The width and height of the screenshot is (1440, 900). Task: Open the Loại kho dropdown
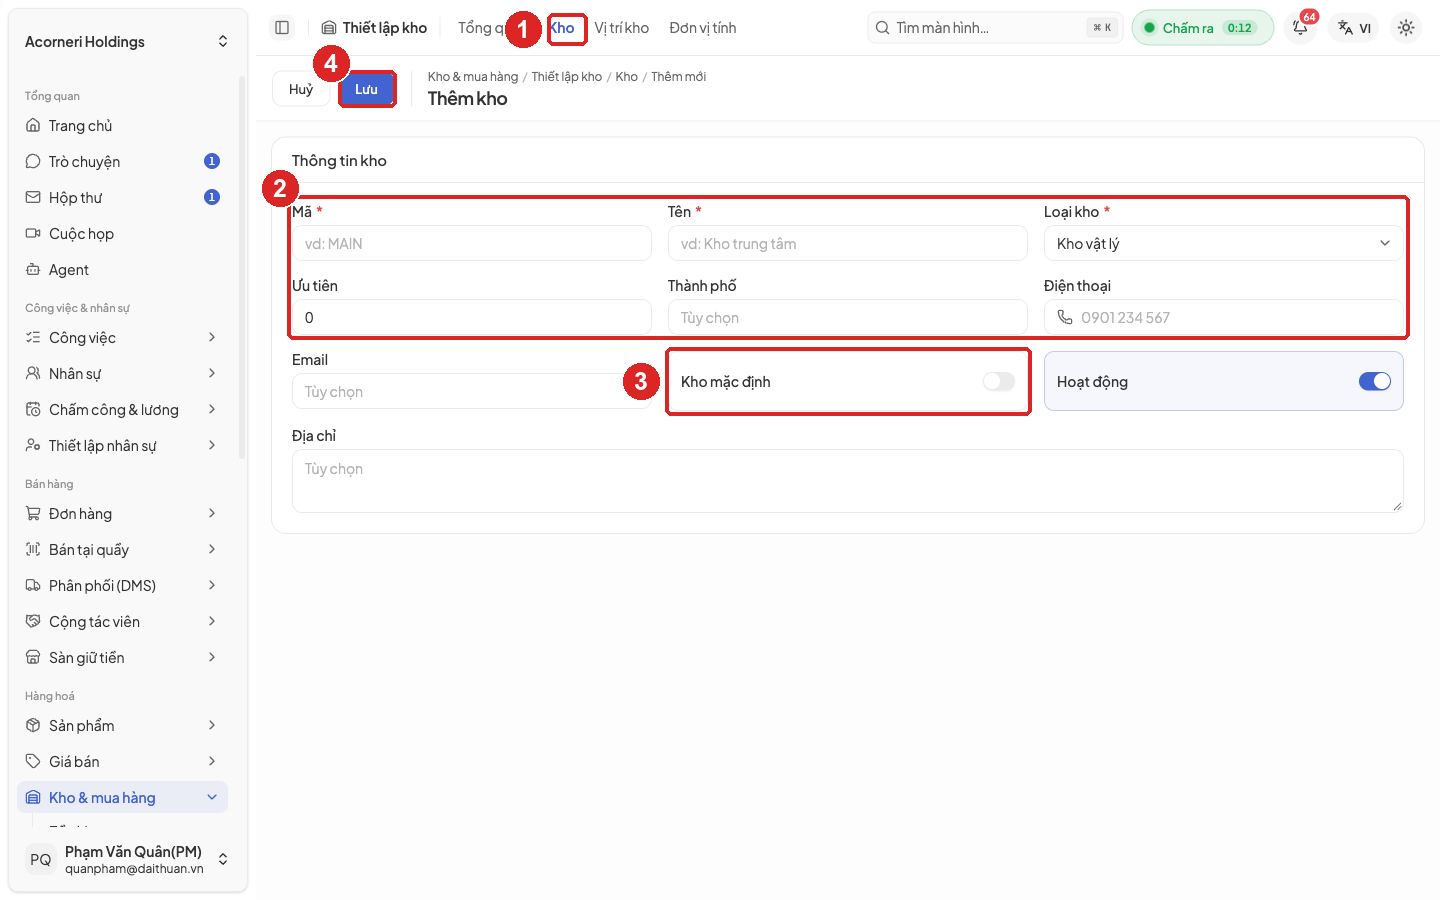[1224, 243]
